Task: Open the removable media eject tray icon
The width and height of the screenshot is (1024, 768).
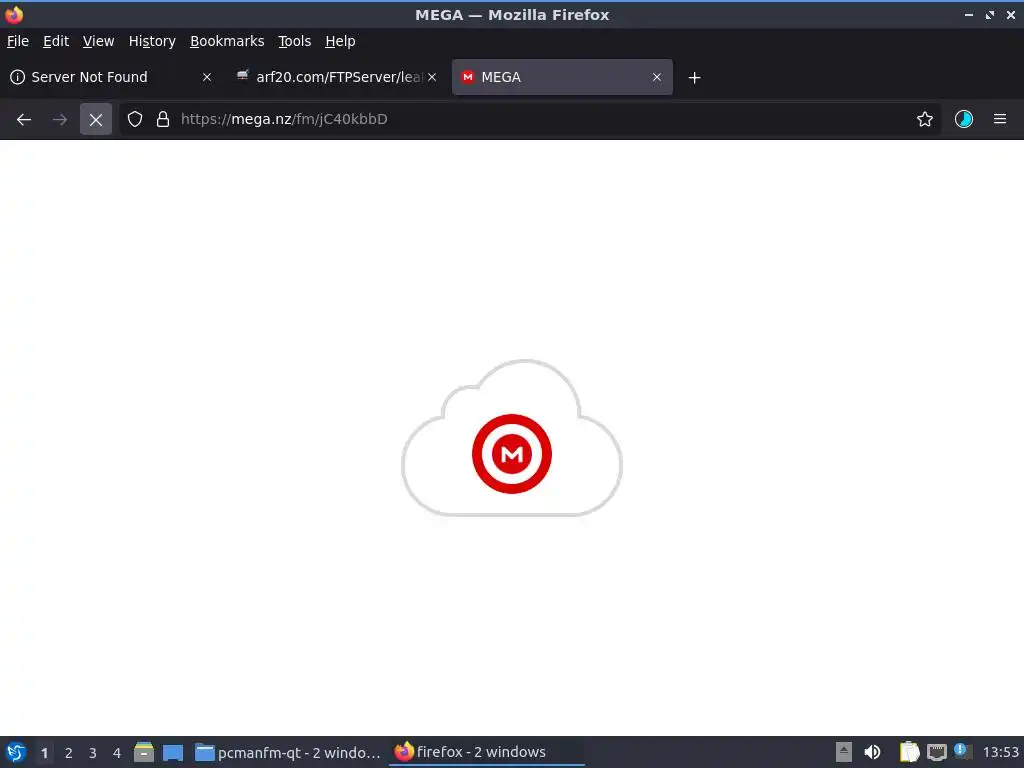Action: (844, 752)
